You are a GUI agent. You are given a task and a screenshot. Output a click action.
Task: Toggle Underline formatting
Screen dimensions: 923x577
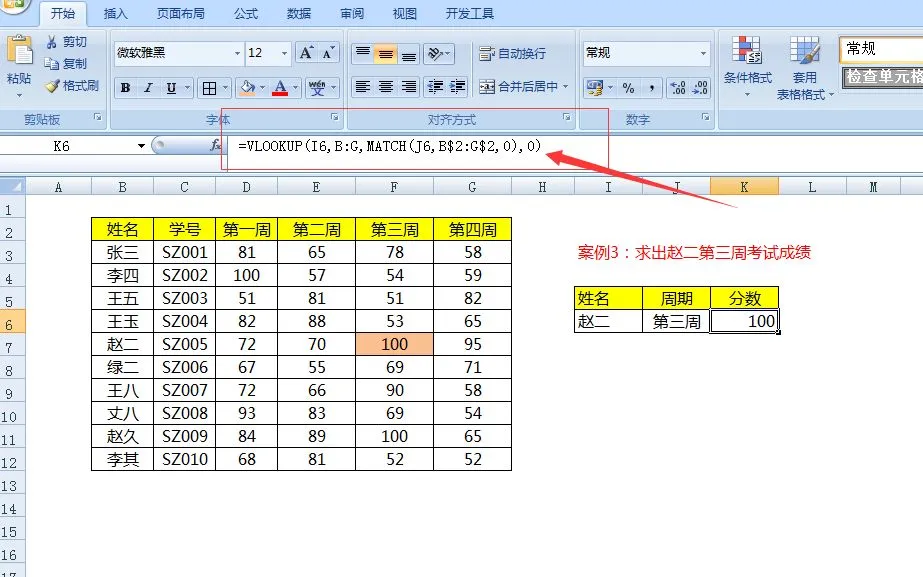[x=171, y=88]
